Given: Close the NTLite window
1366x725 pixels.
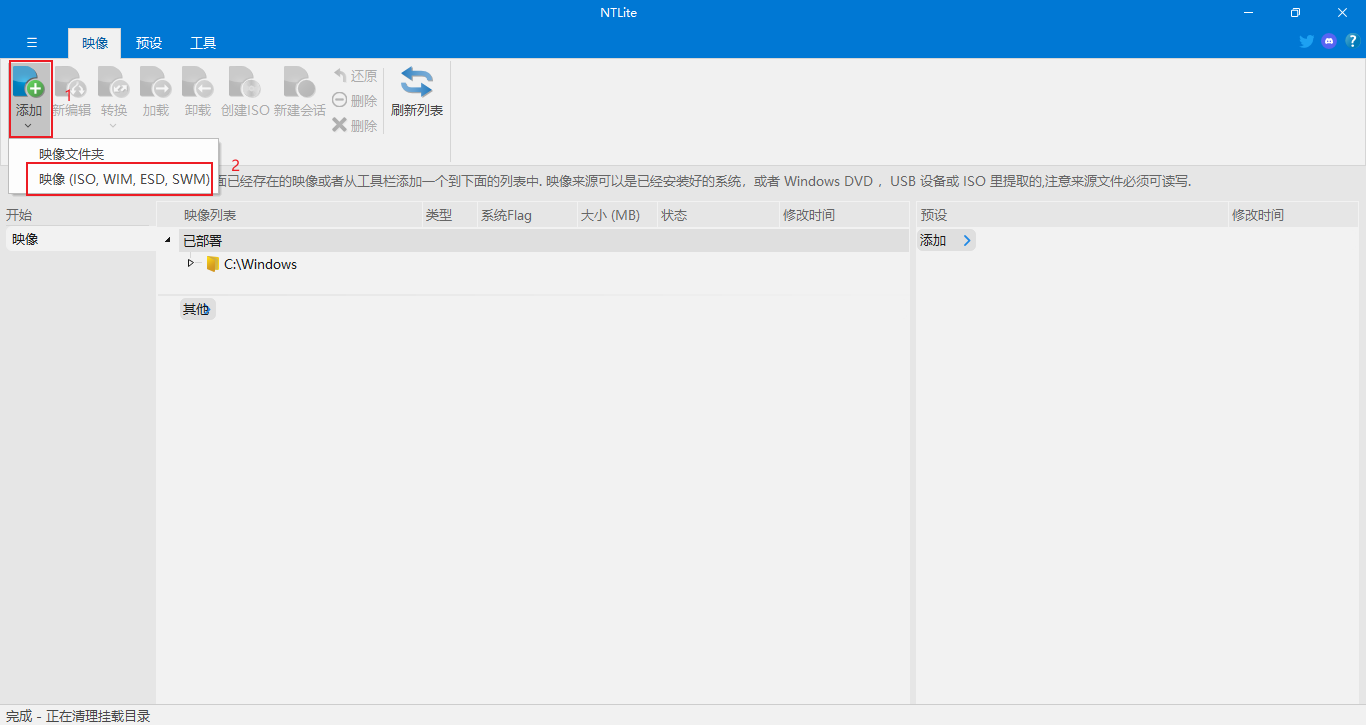Looking at the screenshot, I should pyautogui.click(x=1342, y=13).
